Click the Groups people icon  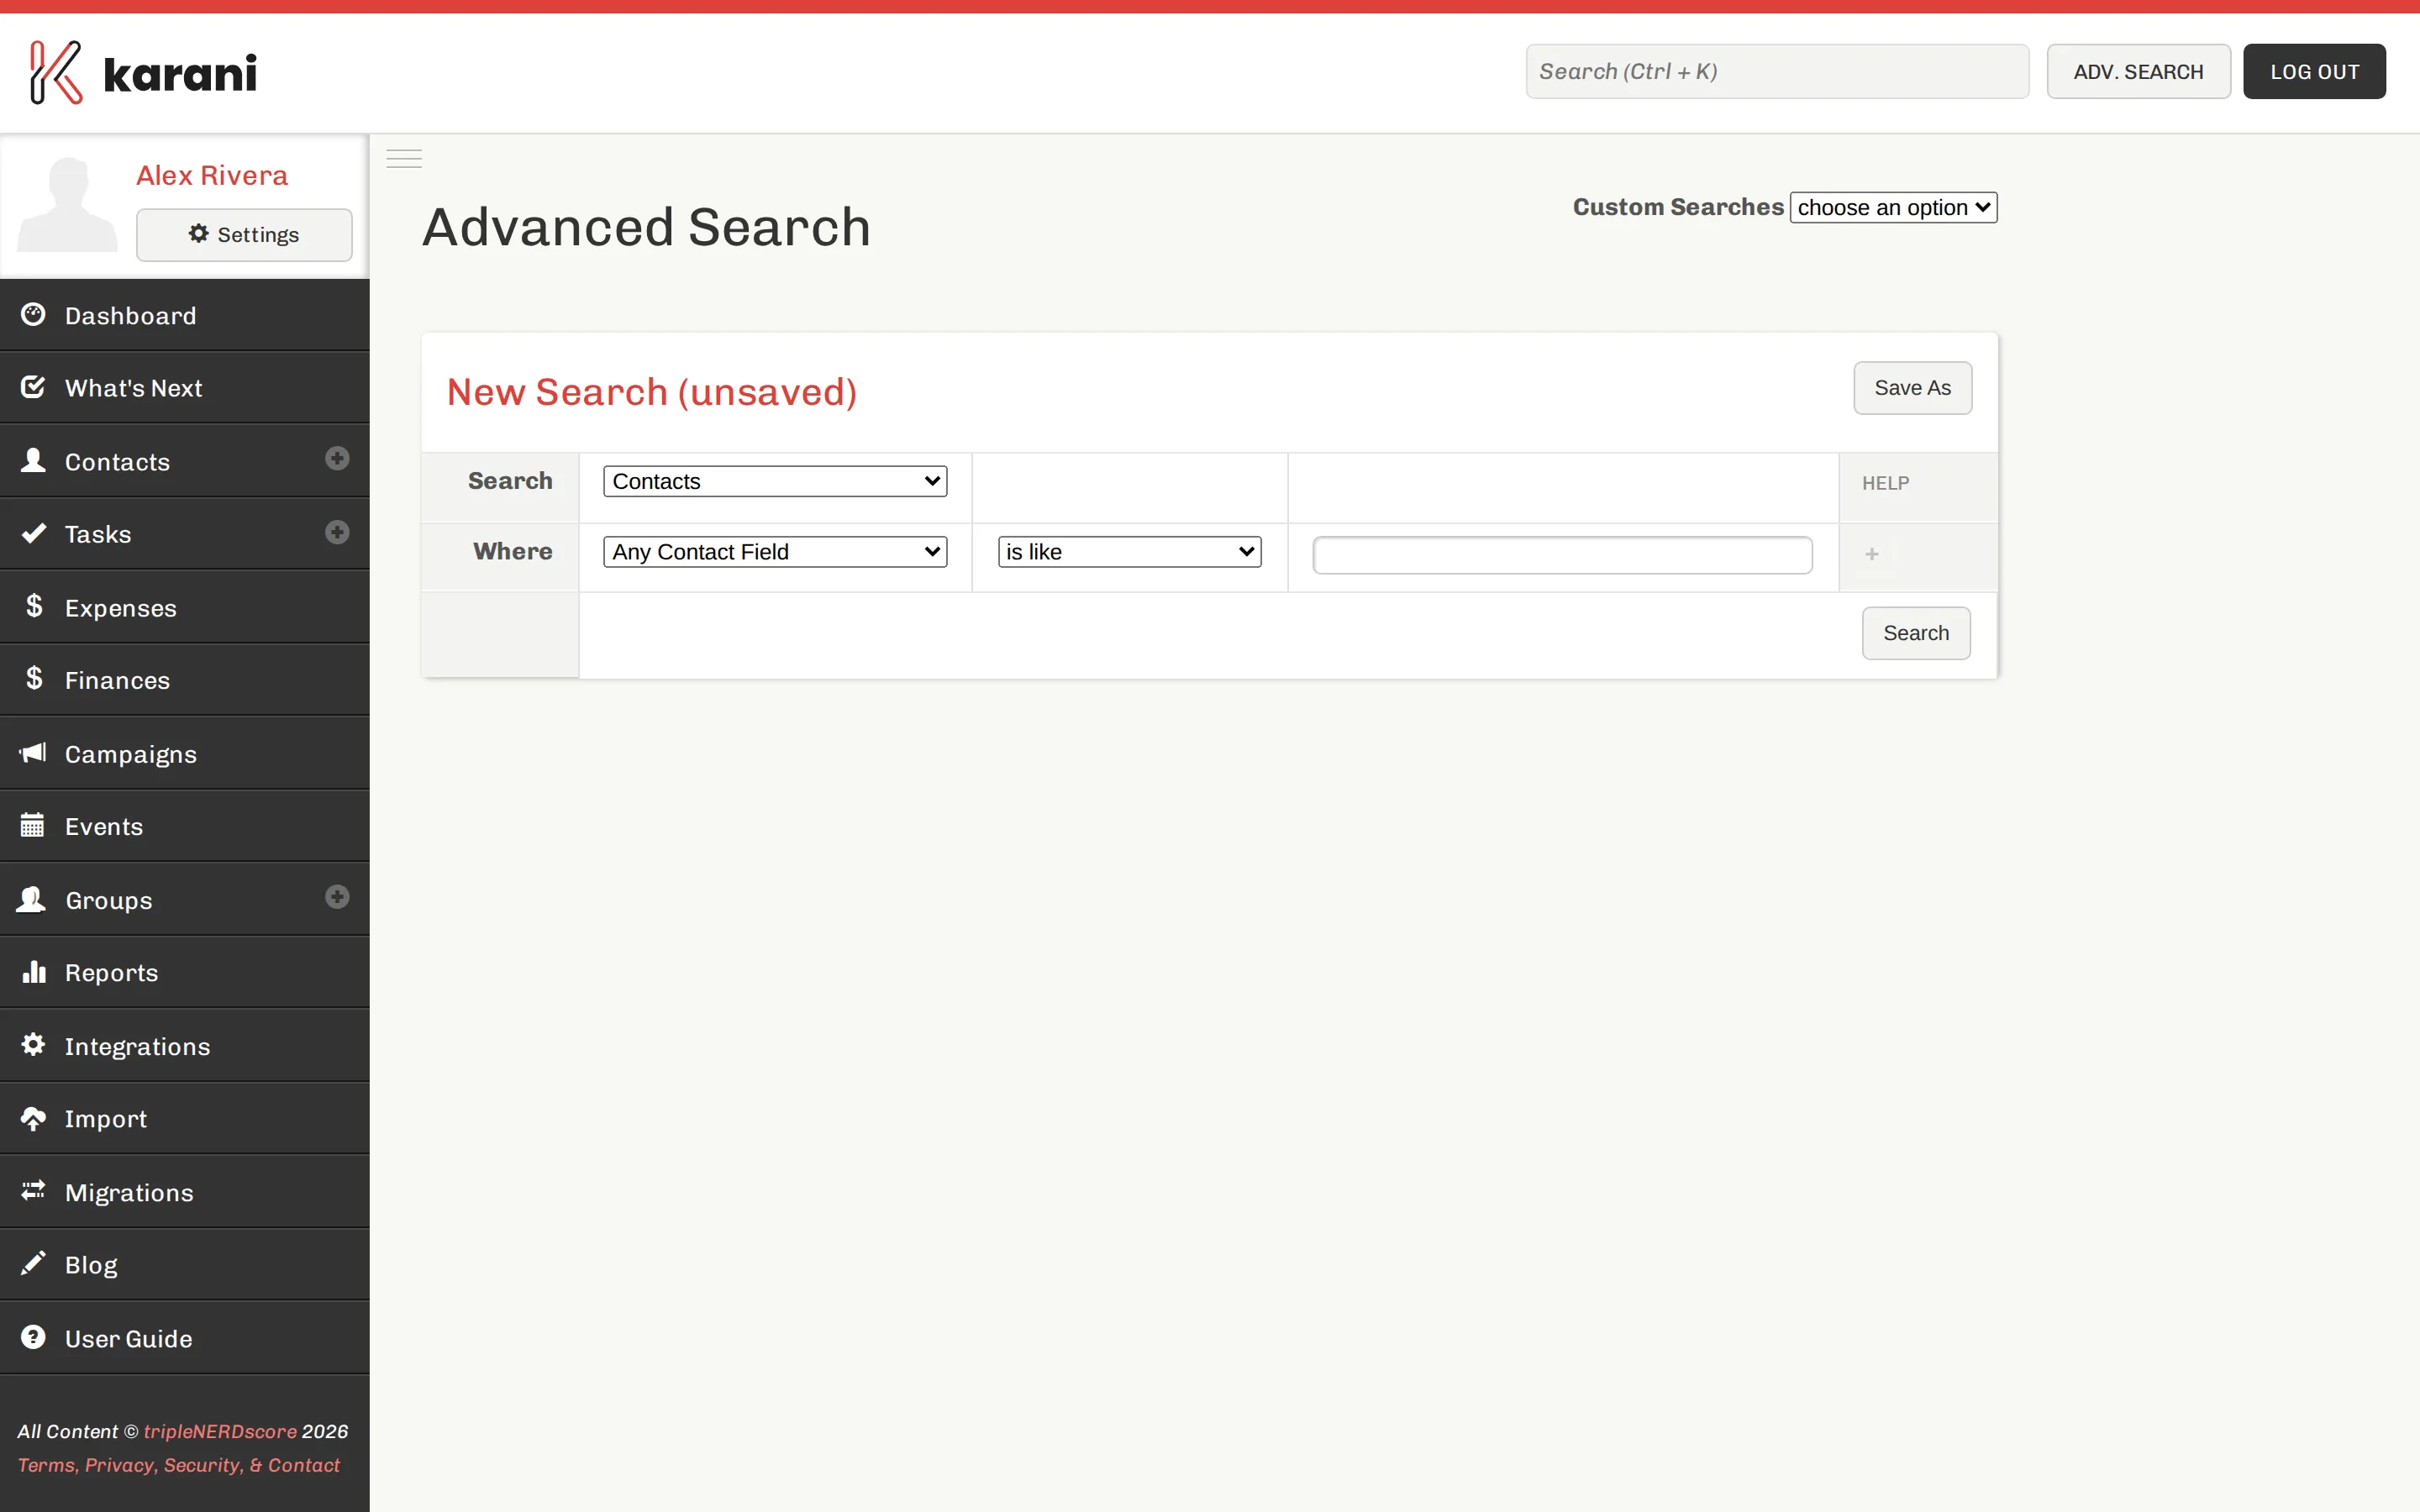[x=32, y=899]
